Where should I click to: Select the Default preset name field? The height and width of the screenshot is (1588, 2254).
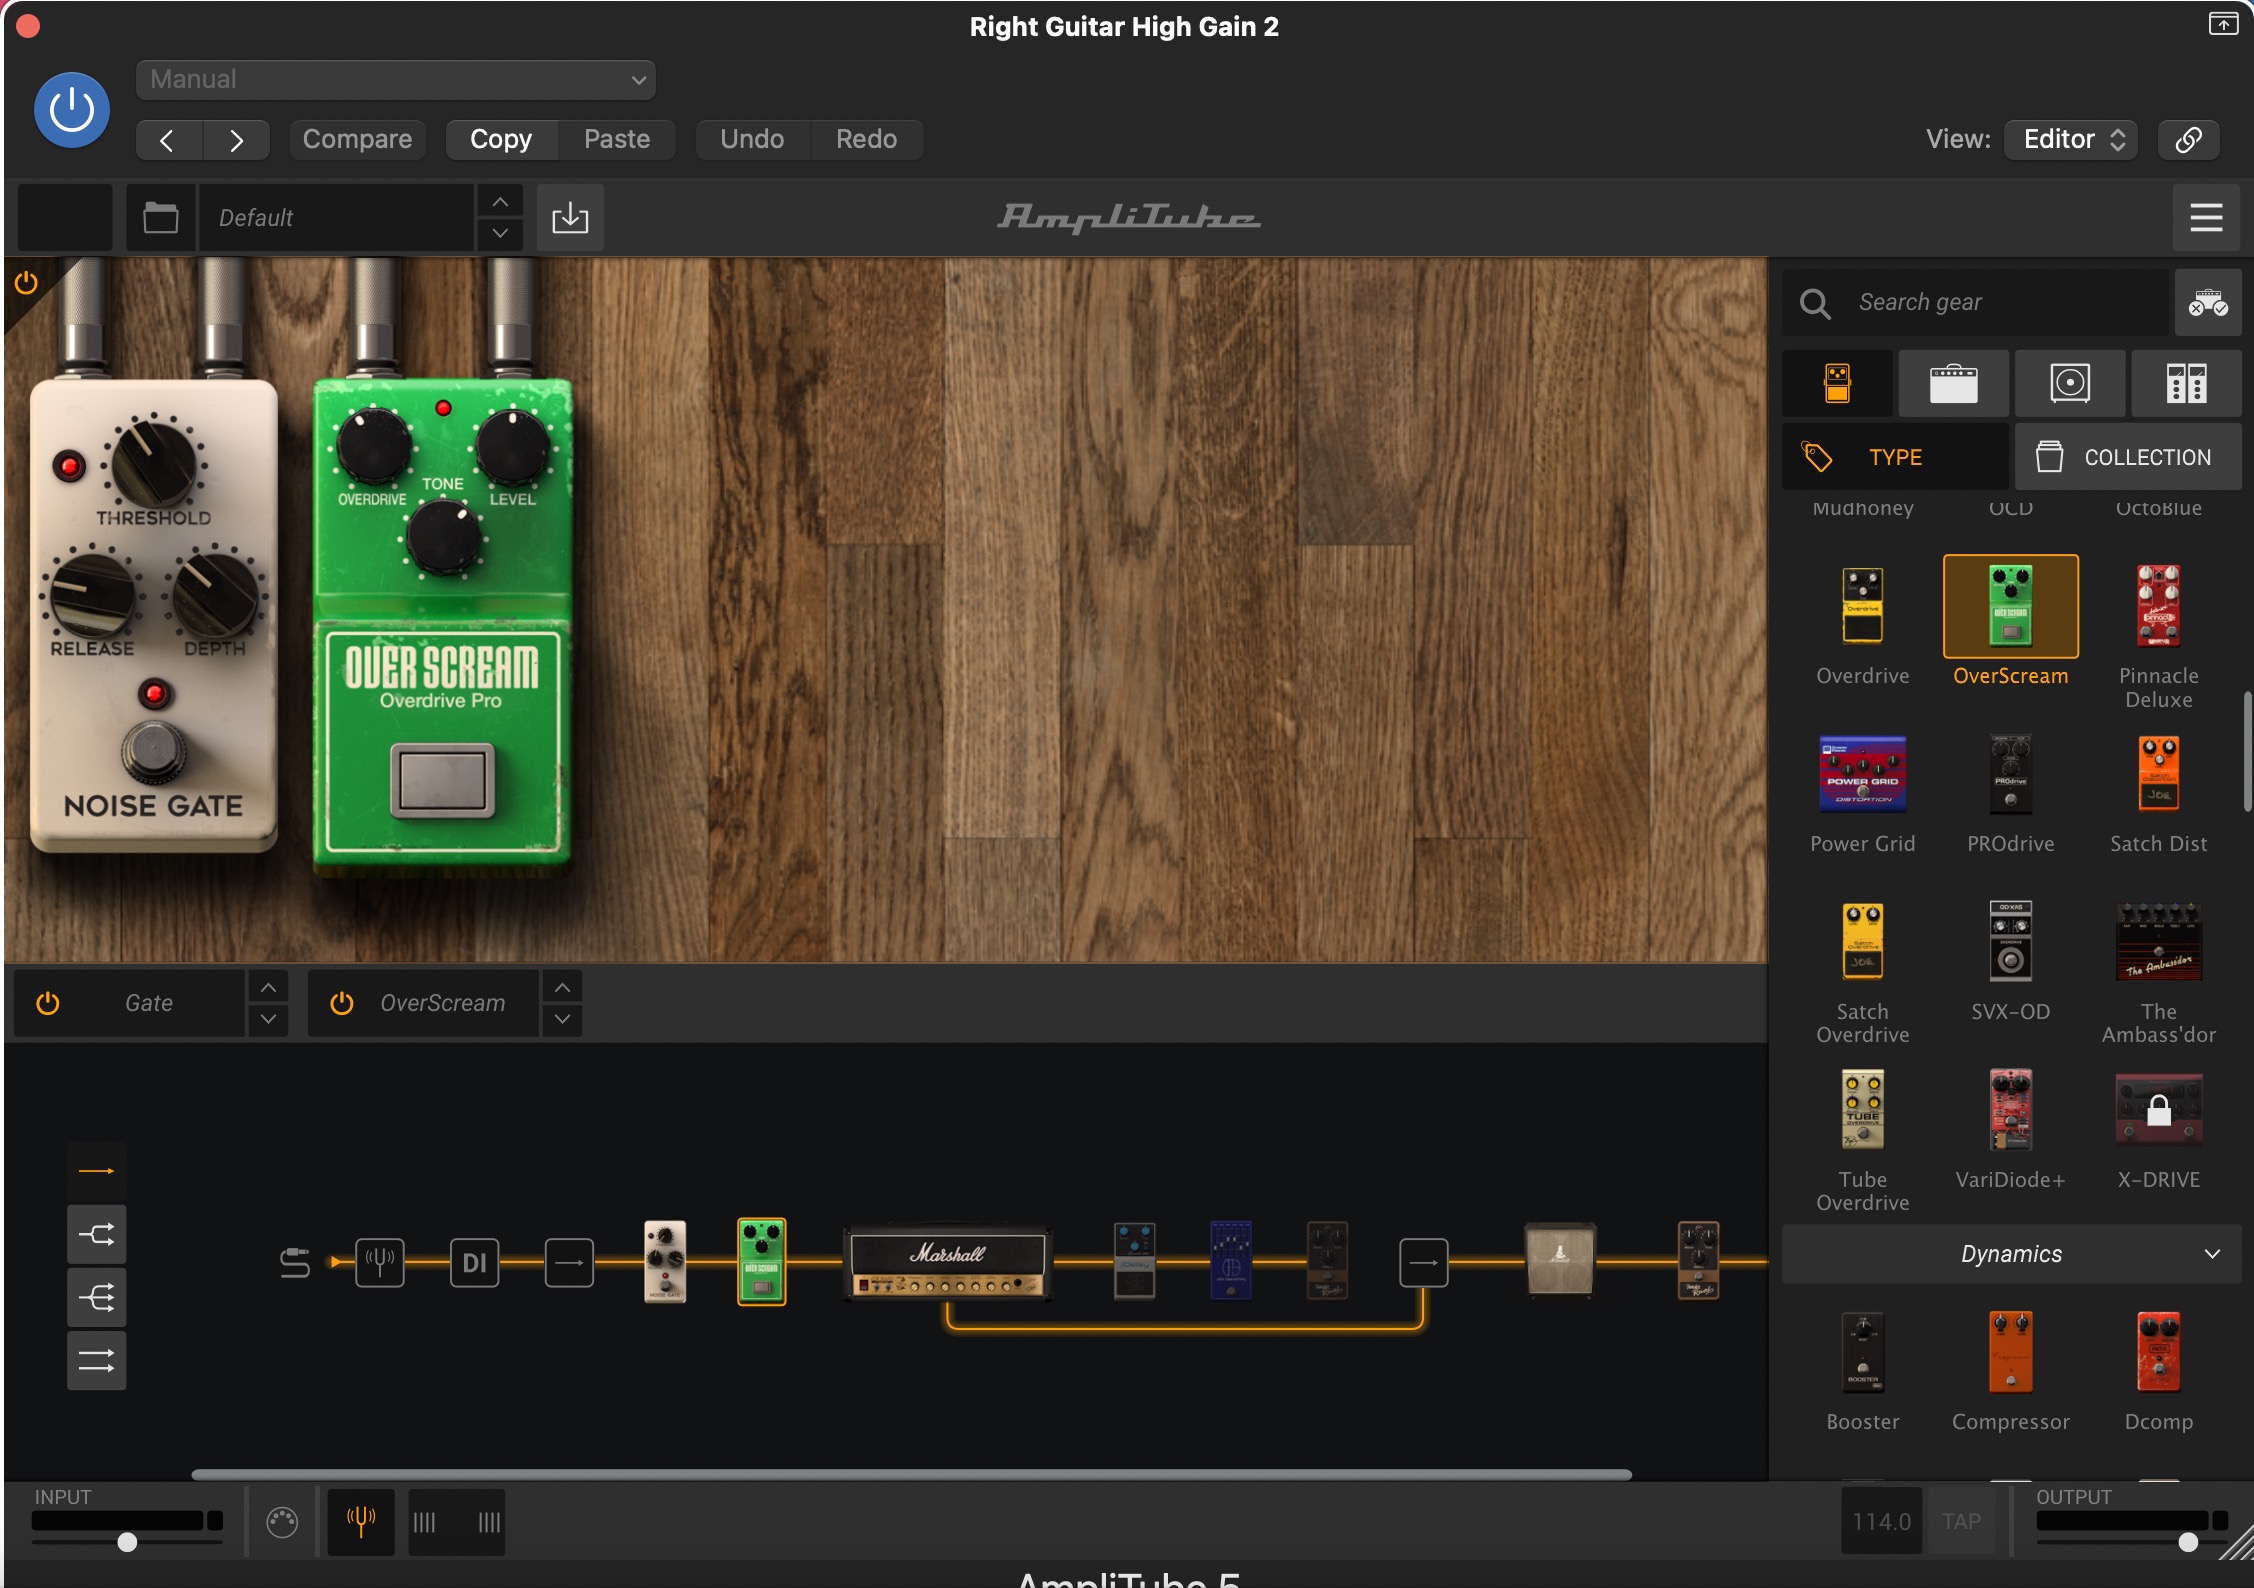coord(336,217)
